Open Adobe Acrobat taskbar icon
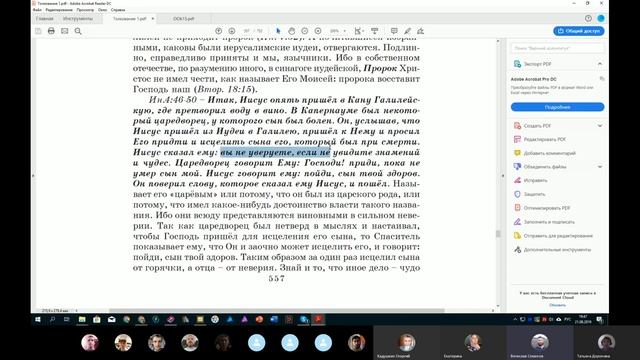 318,320
